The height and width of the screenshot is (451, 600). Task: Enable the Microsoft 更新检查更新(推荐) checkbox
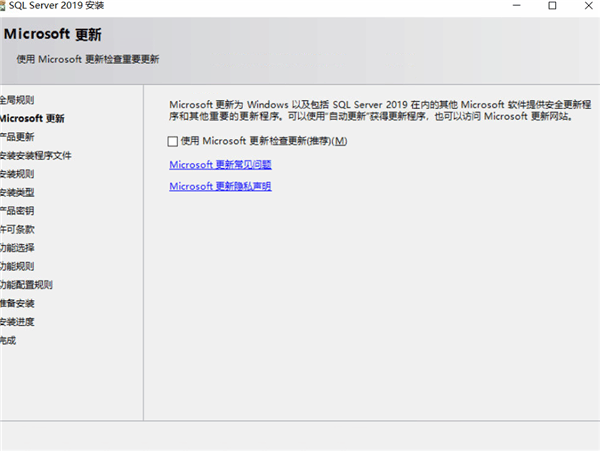click(173, 141)
